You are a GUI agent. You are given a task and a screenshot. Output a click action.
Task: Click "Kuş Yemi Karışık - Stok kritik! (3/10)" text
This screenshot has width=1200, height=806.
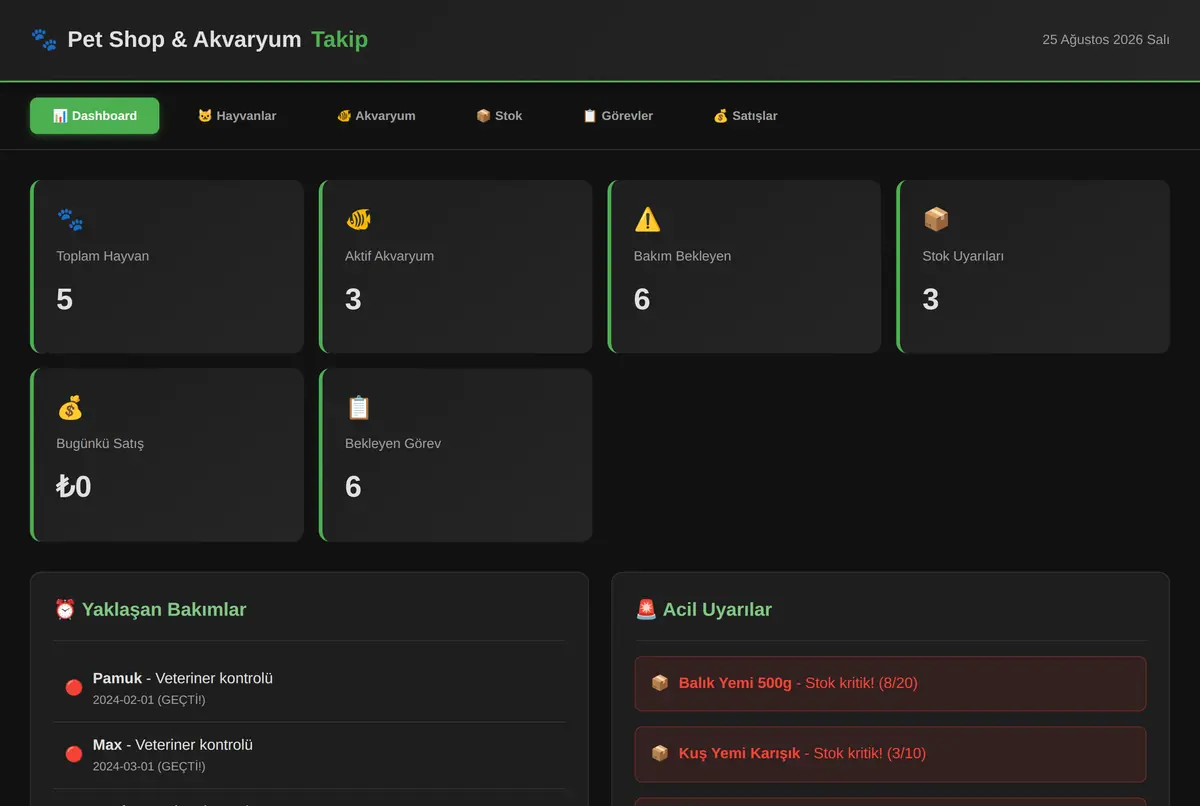click(802, 753)
